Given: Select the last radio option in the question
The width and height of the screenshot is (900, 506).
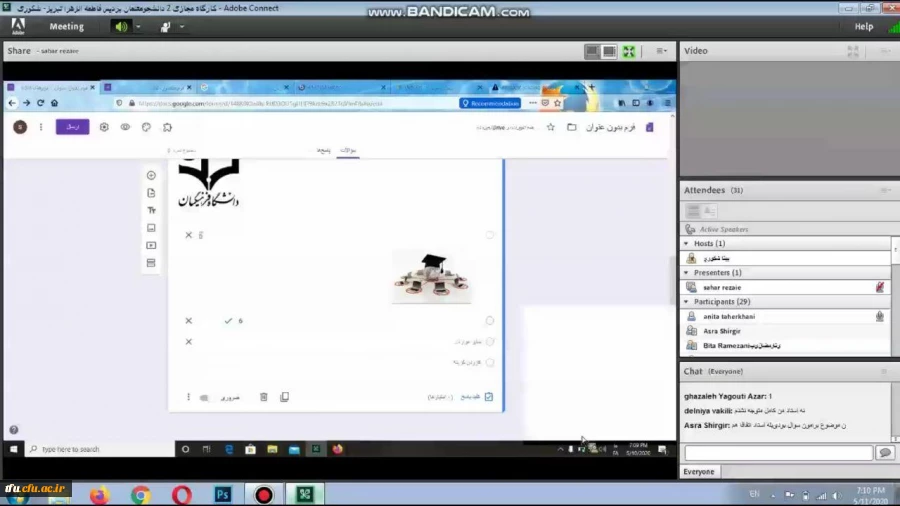Looking at the screenshot, I should pos(490,362).
